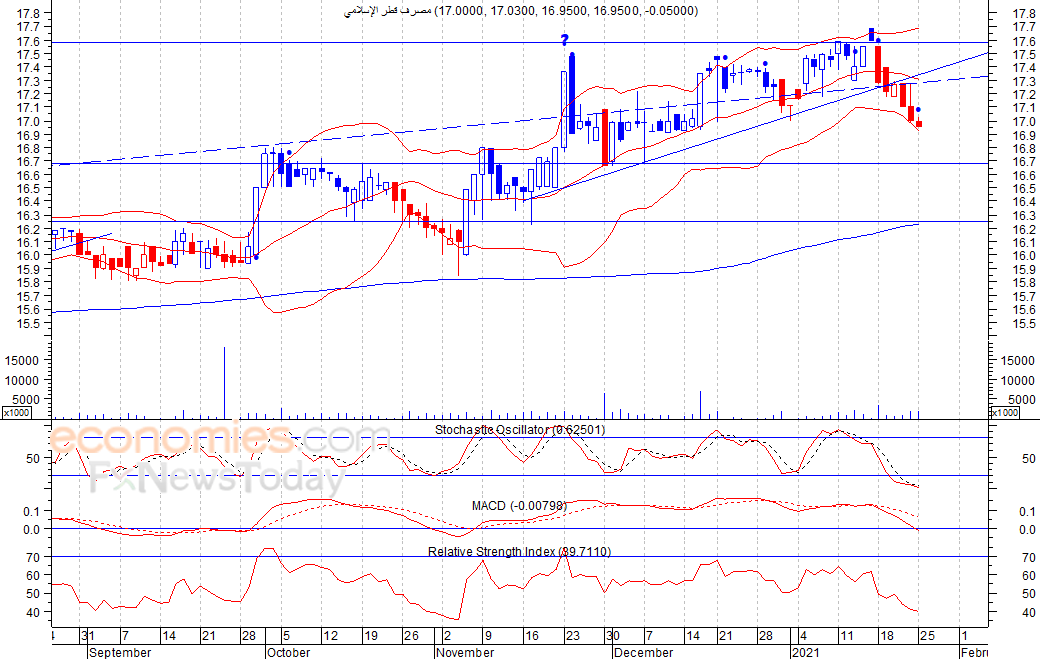Click date 25 on the time axis
Viewport: 1040px width, 659px height.
click(x=927, y=636)
